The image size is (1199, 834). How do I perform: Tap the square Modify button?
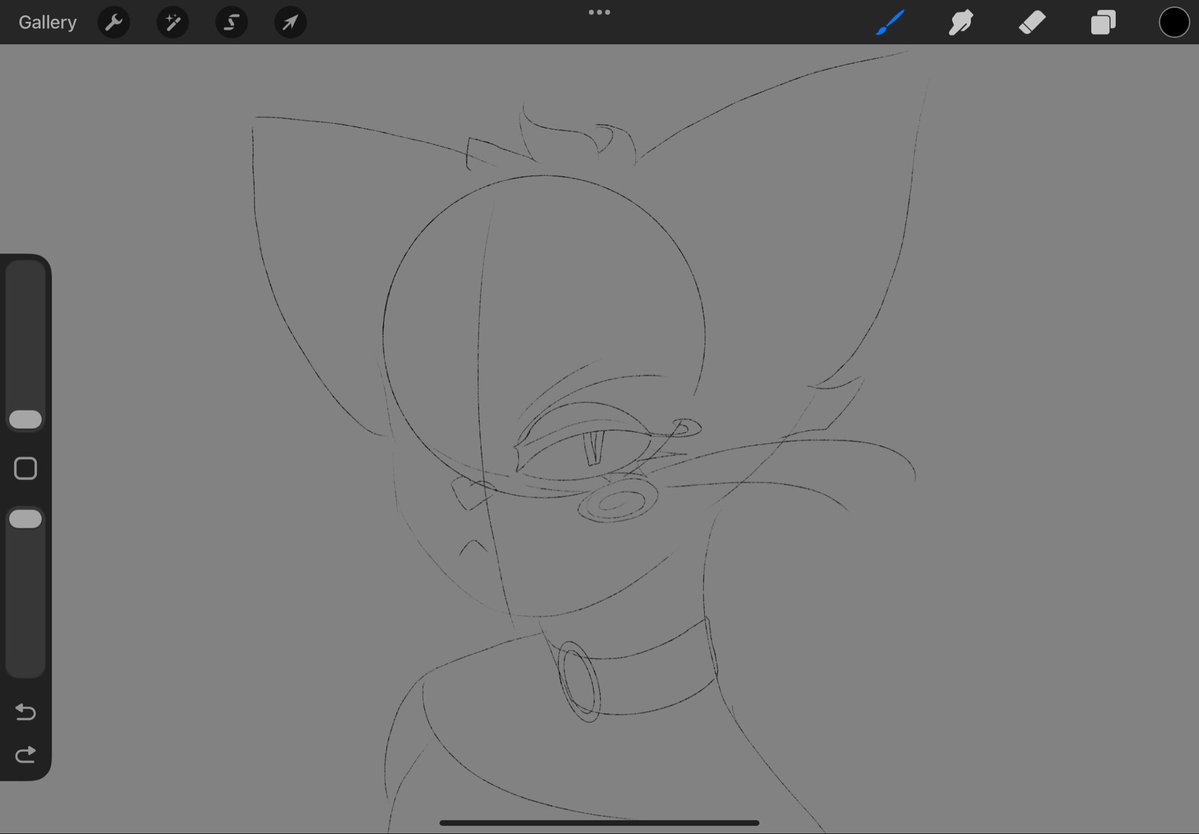pyautogui.click(x=25, y=469)
